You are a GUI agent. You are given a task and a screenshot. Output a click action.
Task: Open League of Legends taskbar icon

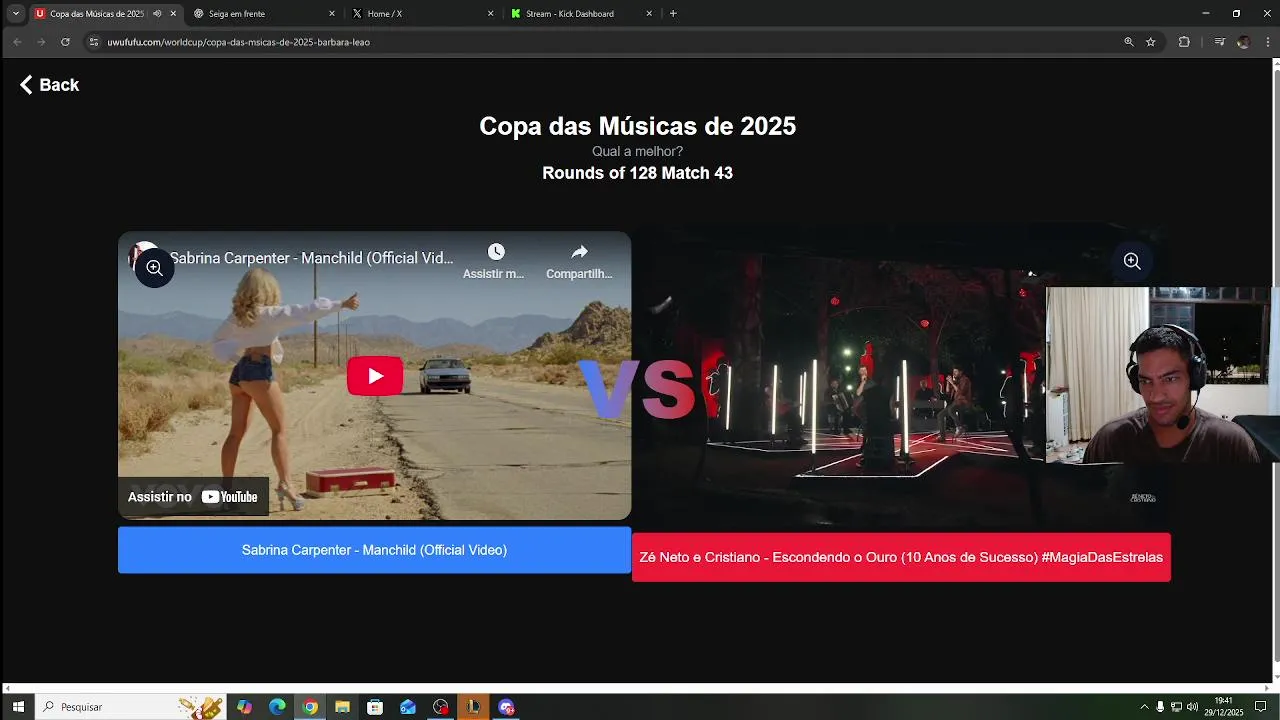(473, 707)
